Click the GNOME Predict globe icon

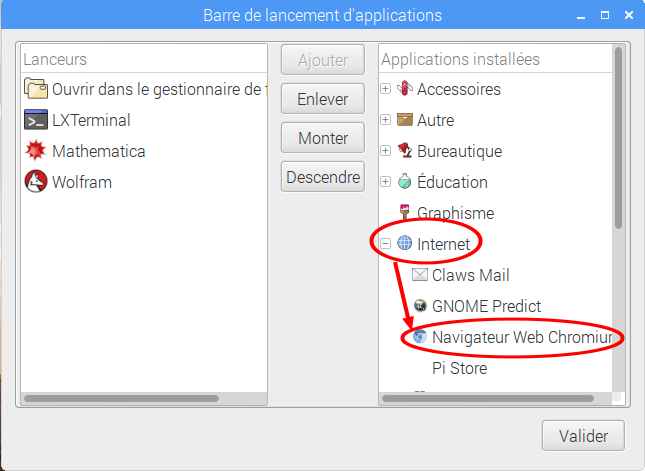point(420,306)
